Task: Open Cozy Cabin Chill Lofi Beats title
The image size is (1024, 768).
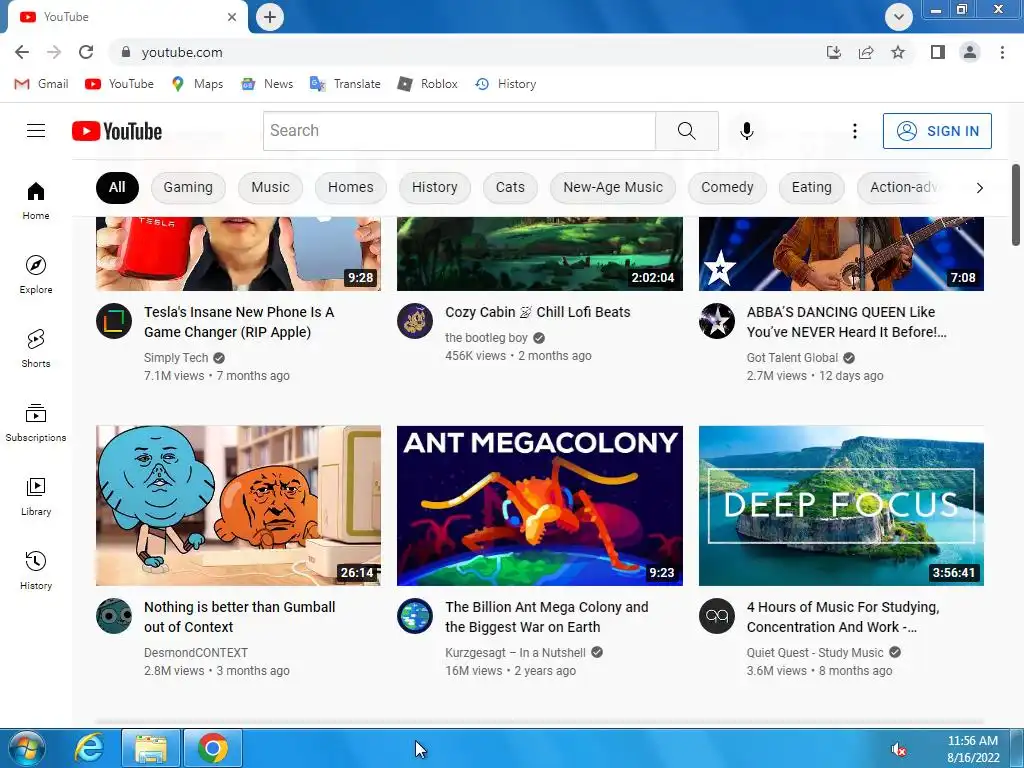Action: [537, 312]
